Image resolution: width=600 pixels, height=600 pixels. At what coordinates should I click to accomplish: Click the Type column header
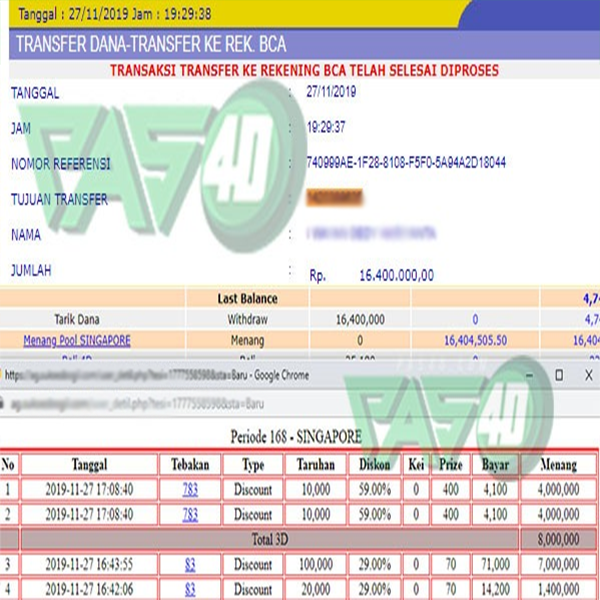[253, 465]
